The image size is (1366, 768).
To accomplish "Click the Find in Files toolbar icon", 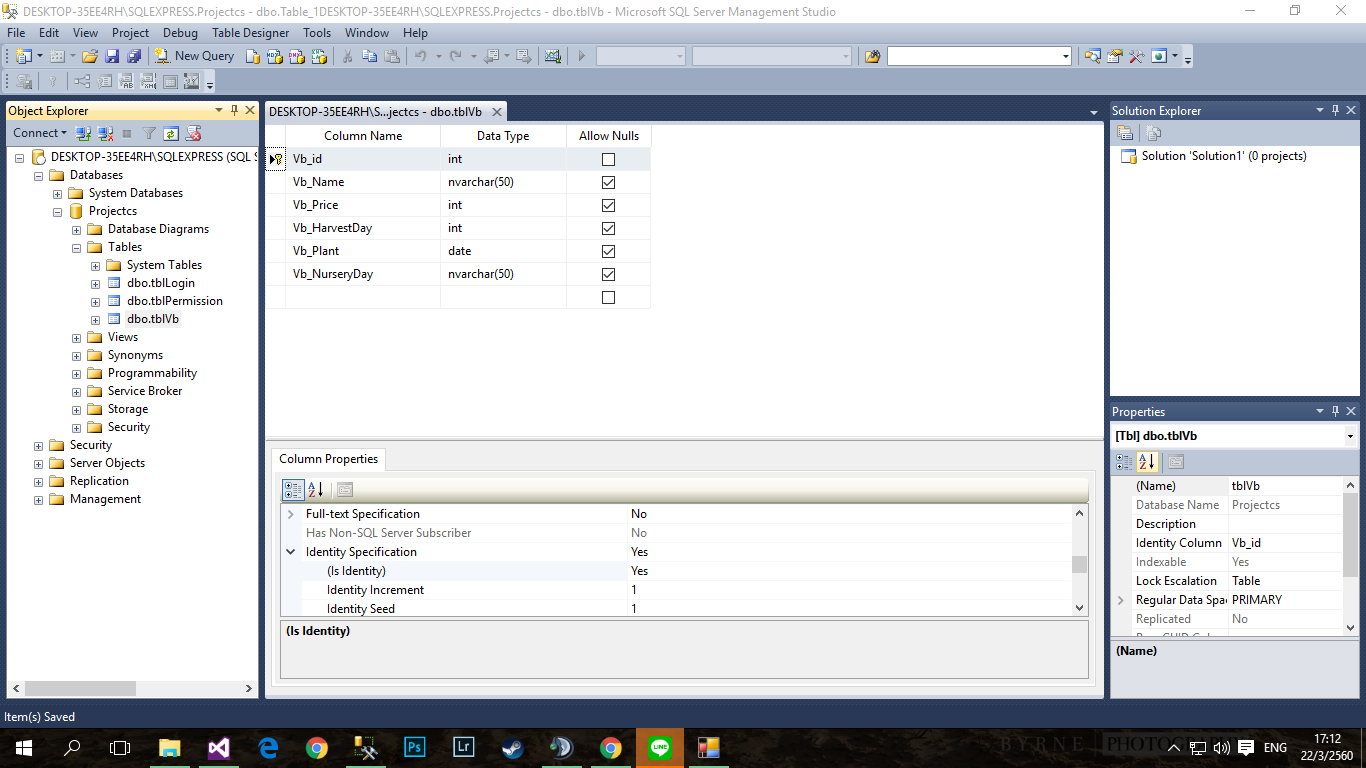I will [873, 56].
